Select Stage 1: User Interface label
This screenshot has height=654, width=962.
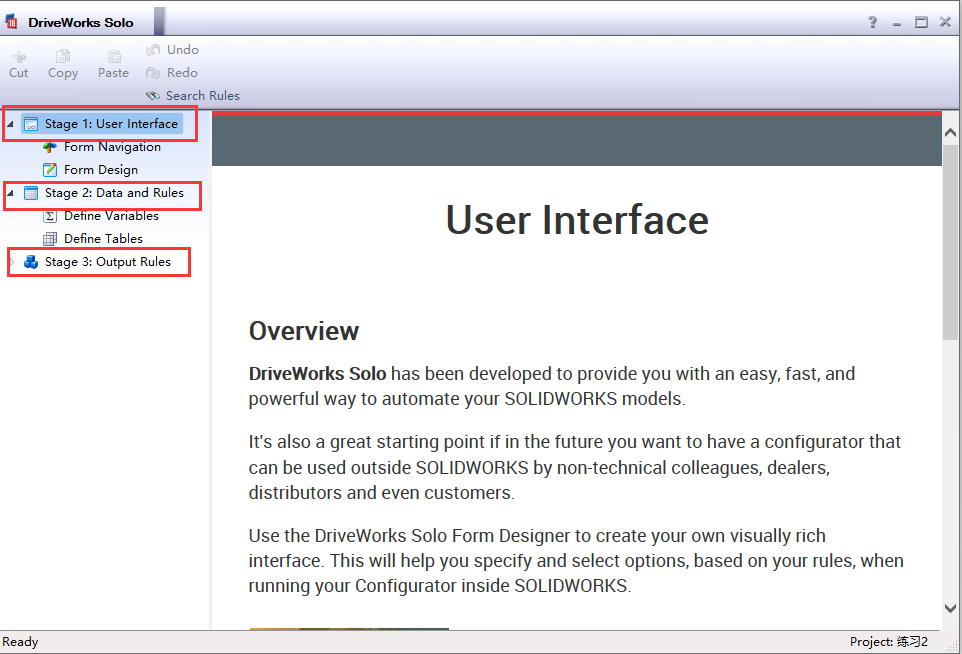click(111, 124)
